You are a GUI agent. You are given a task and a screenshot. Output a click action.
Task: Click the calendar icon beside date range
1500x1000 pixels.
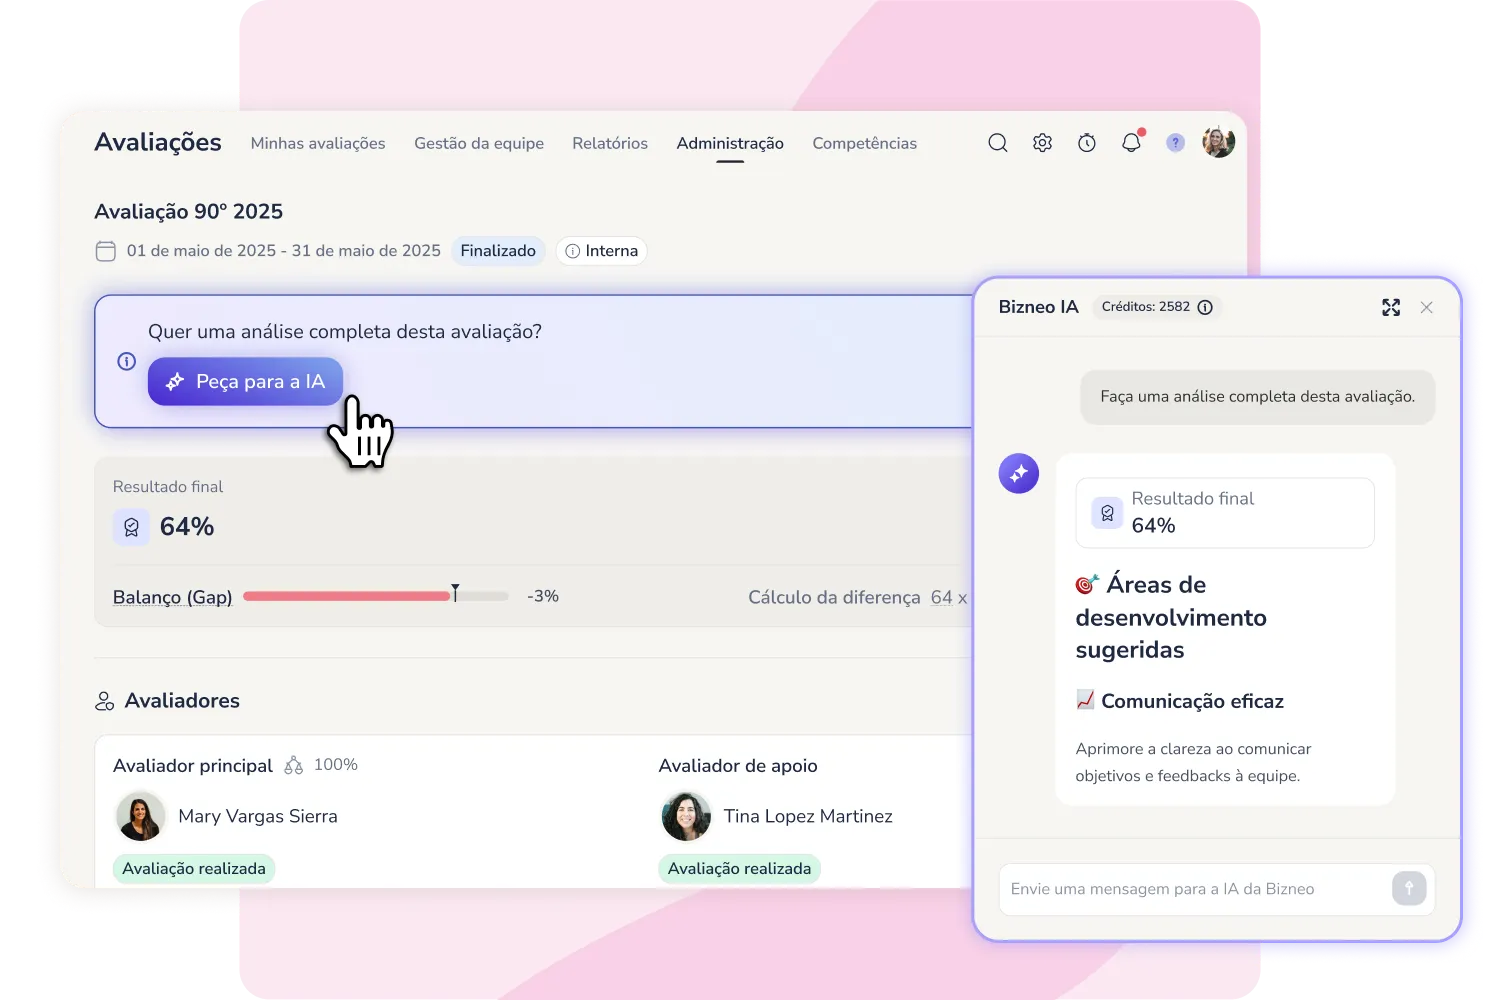(105, 251)
